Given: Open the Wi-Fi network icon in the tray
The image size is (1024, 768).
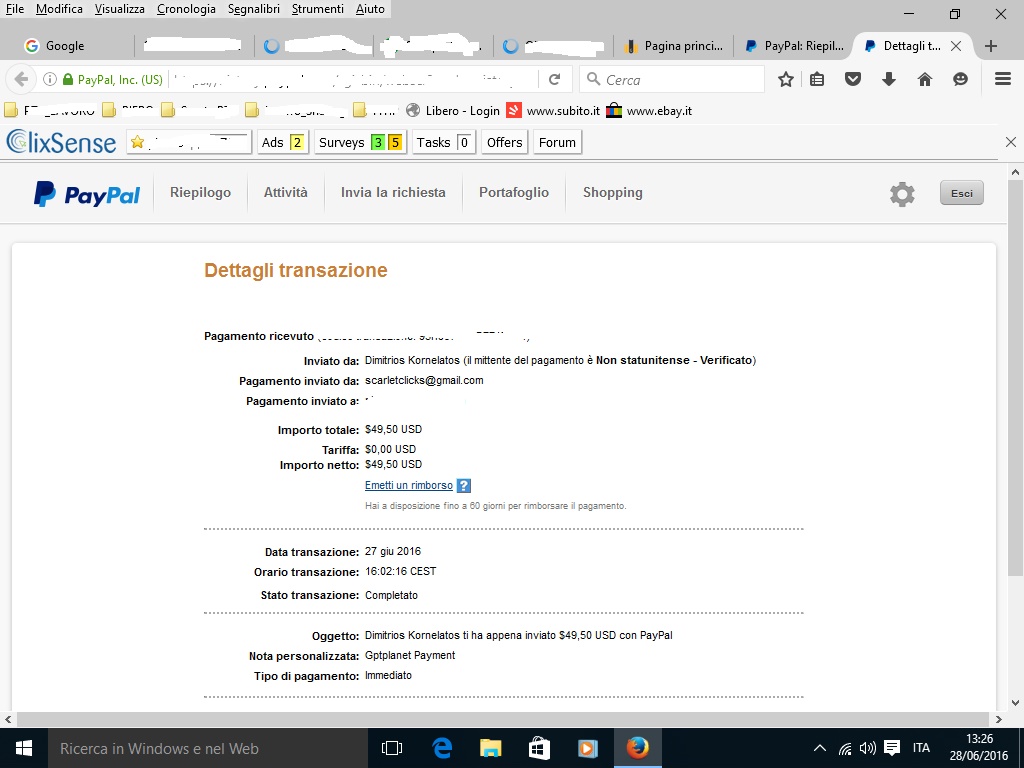Looking at the screenshot, I should (845, 749).
